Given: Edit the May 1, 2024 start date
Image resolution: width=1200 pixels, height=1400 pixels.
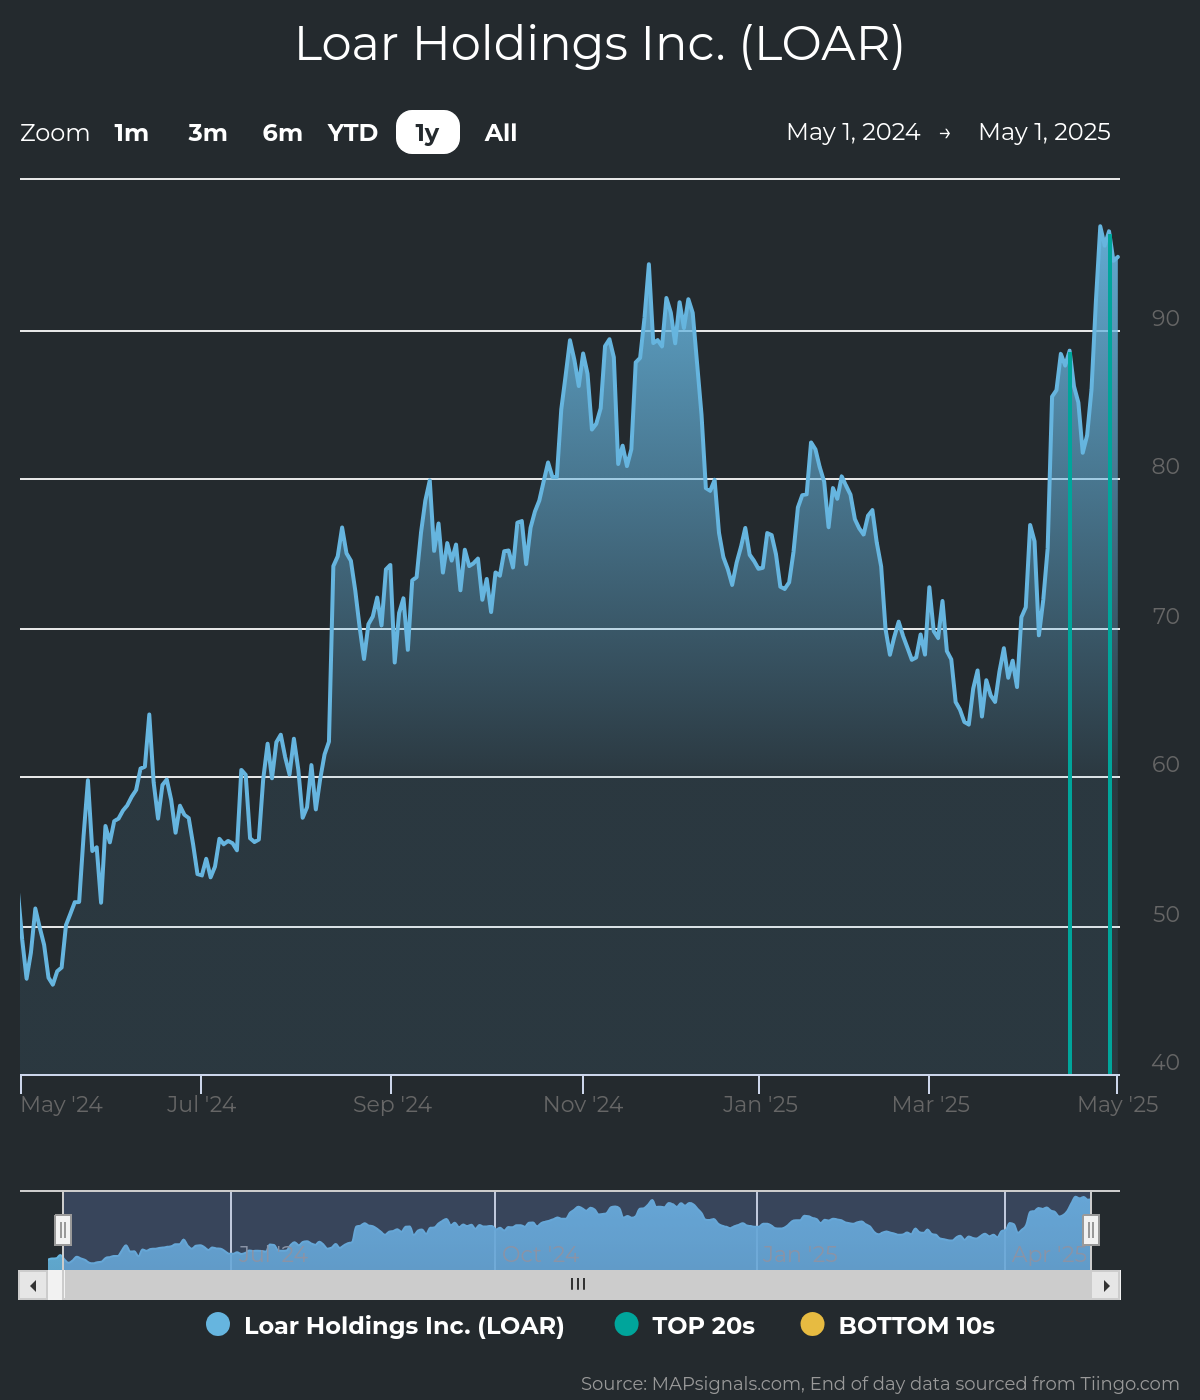Looking at the screenshot, I should (x=853, y=132).
